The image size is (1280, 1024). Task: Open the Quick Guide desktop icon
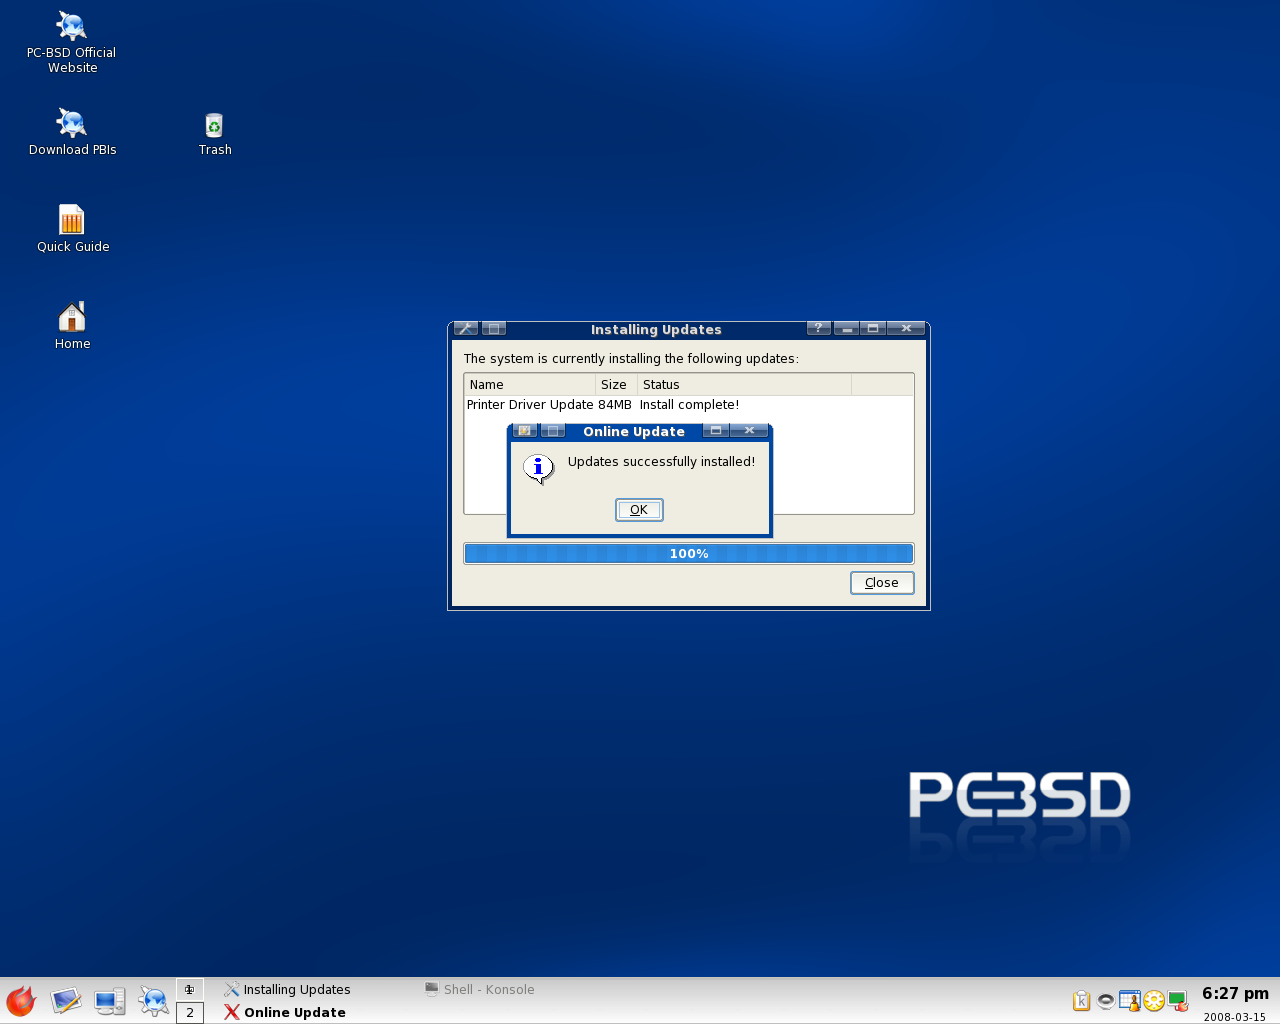point(72,229)
